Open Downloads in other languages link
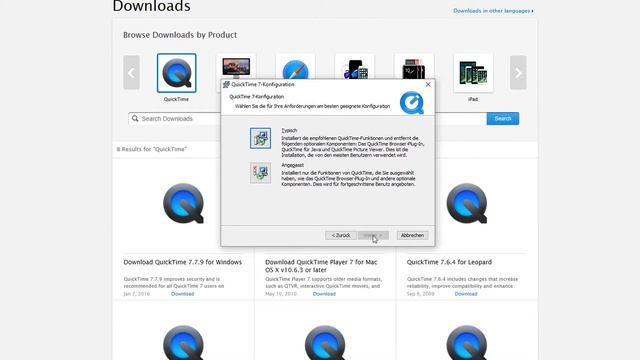Viewport: 640px width, 360px height. (x=493, y=11)
